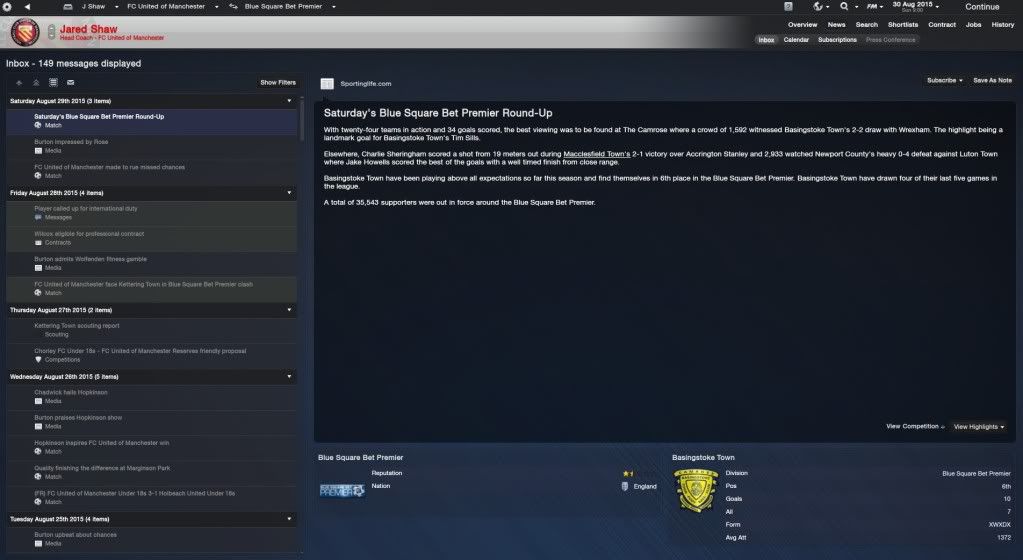
Task: Follow the Macclesfield Town's link
Action: tap(596, 154)
